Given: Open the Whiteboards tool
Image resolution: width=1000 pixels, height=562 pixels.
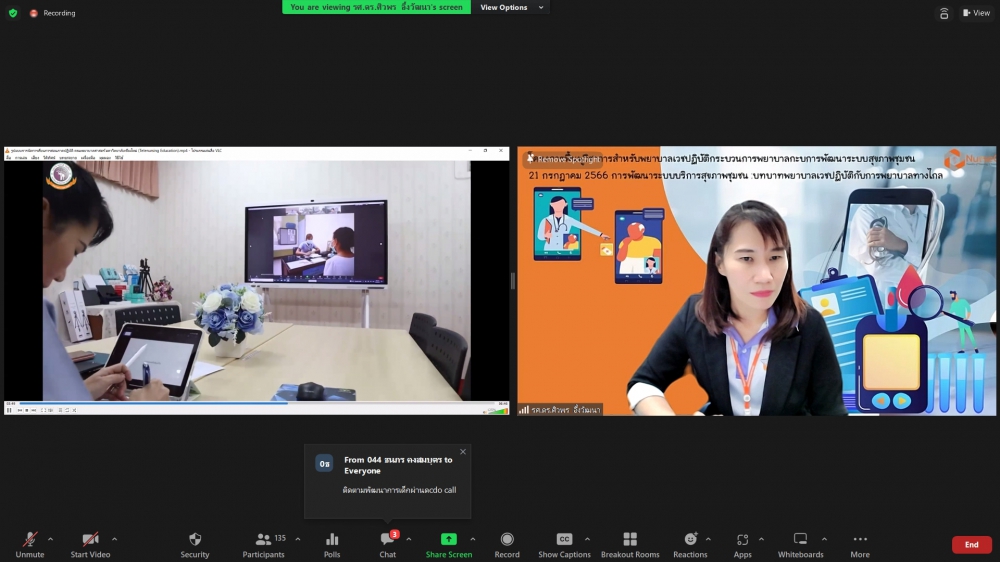Looking at the screenshot, I should point(800,544).
